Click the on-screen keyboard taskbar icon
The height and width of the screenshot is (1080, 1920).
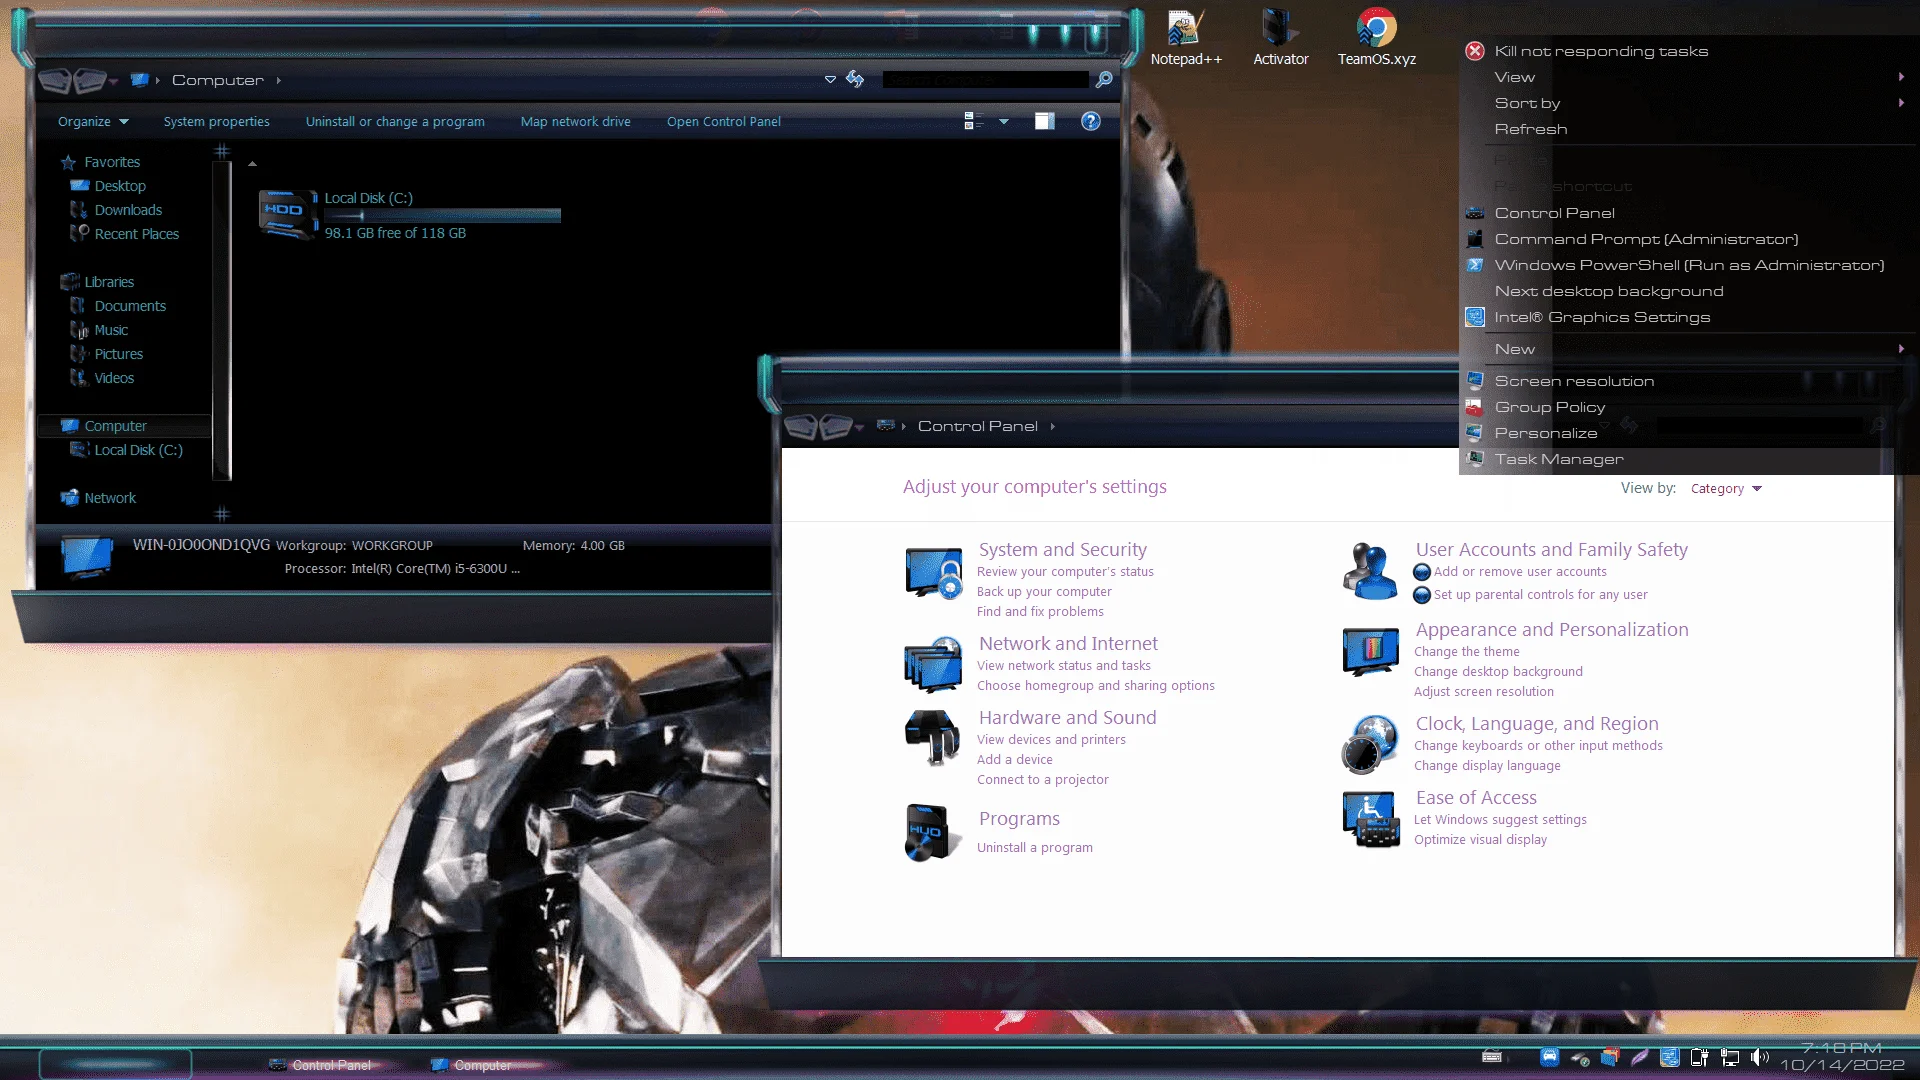pos(1492,1057)
